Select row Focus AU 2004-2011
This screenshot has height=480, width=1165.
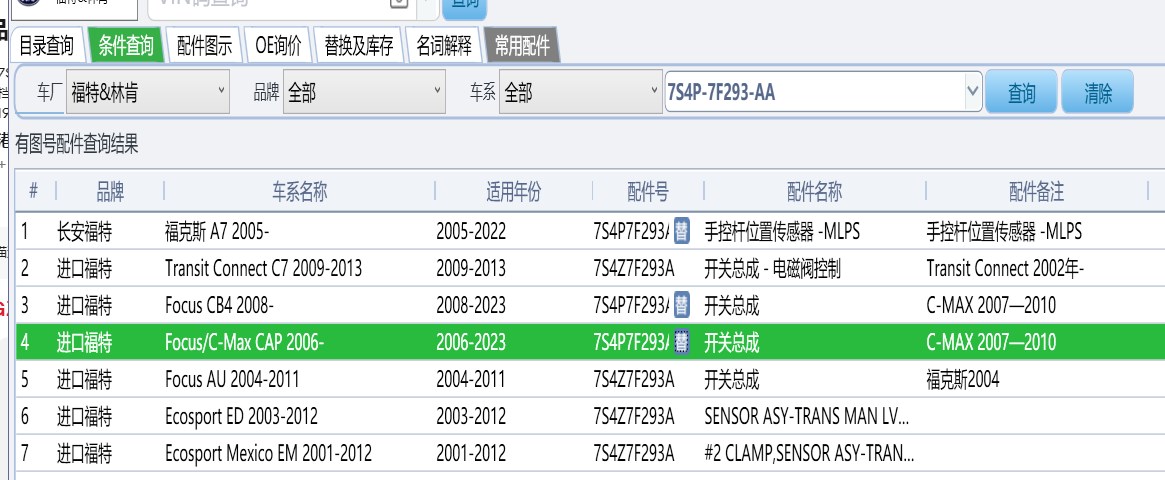point(590,379)
